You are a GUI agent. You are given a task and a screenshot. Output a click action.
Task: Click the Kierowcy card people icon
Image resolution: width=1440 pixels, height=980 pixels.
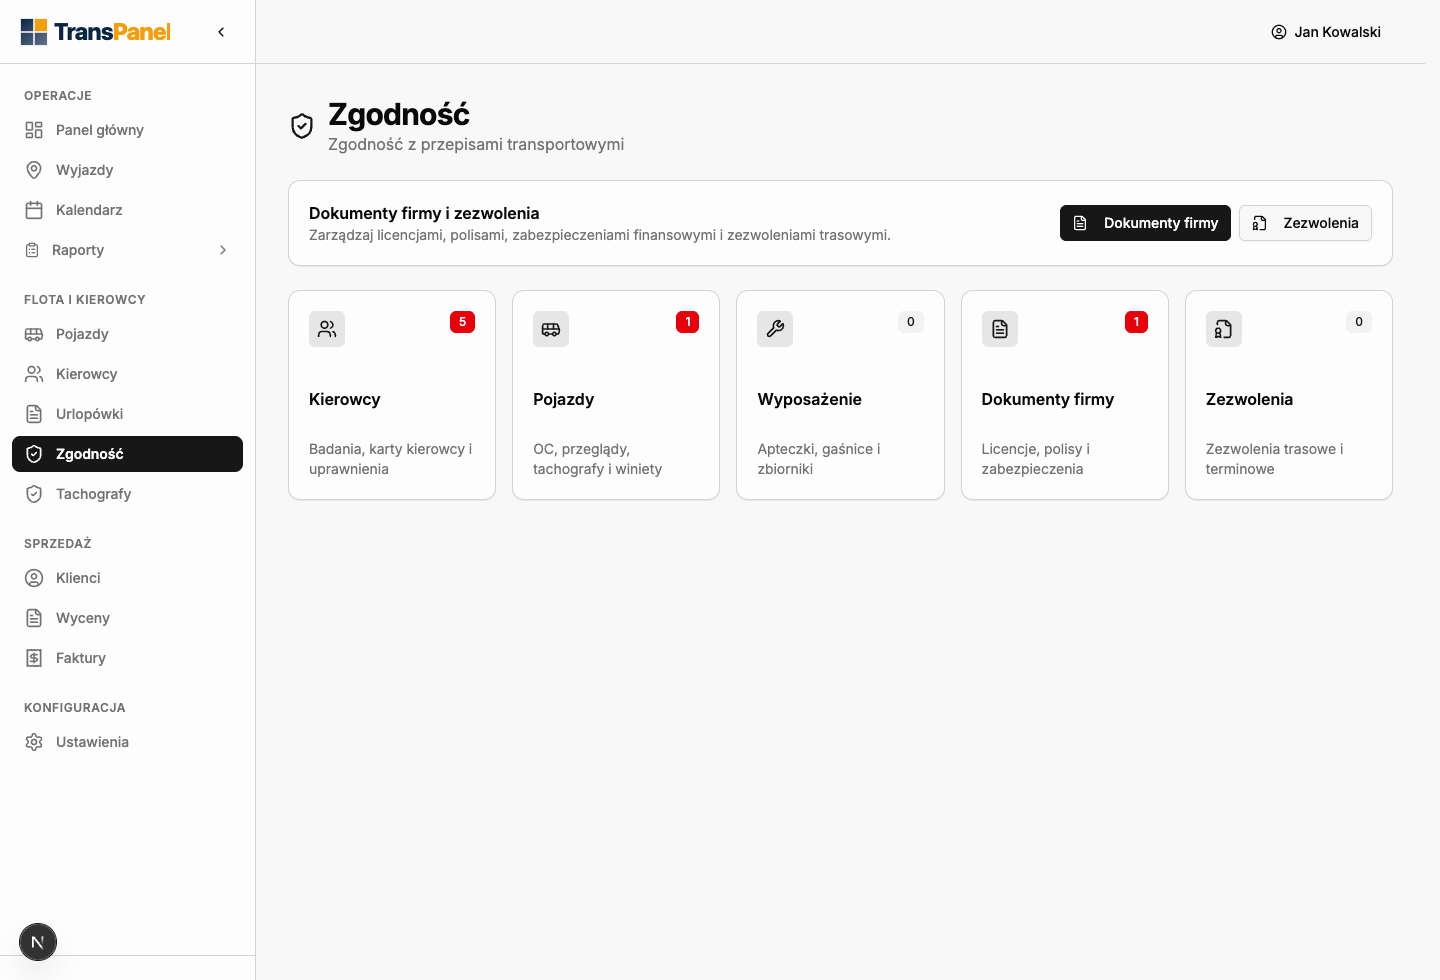[327, 329]
